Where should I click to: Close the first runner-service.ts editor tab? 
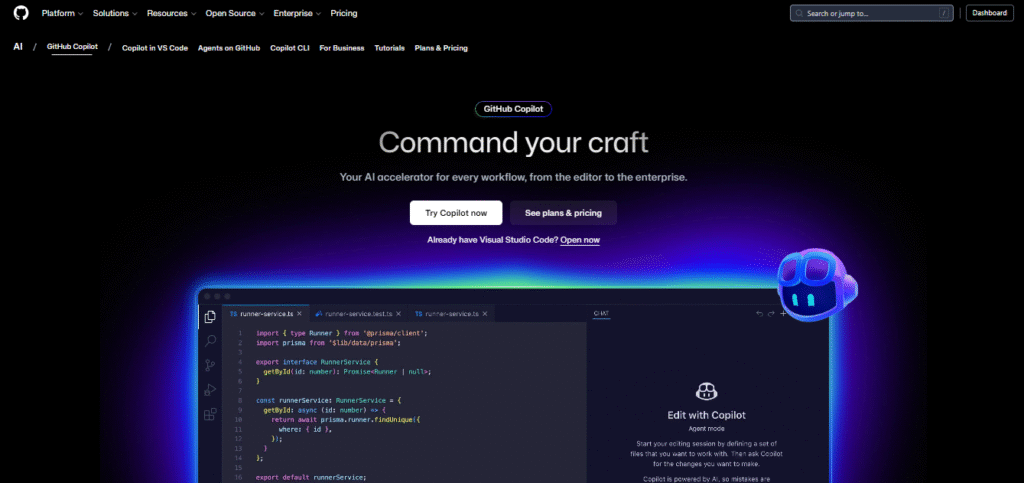point(299,314)
